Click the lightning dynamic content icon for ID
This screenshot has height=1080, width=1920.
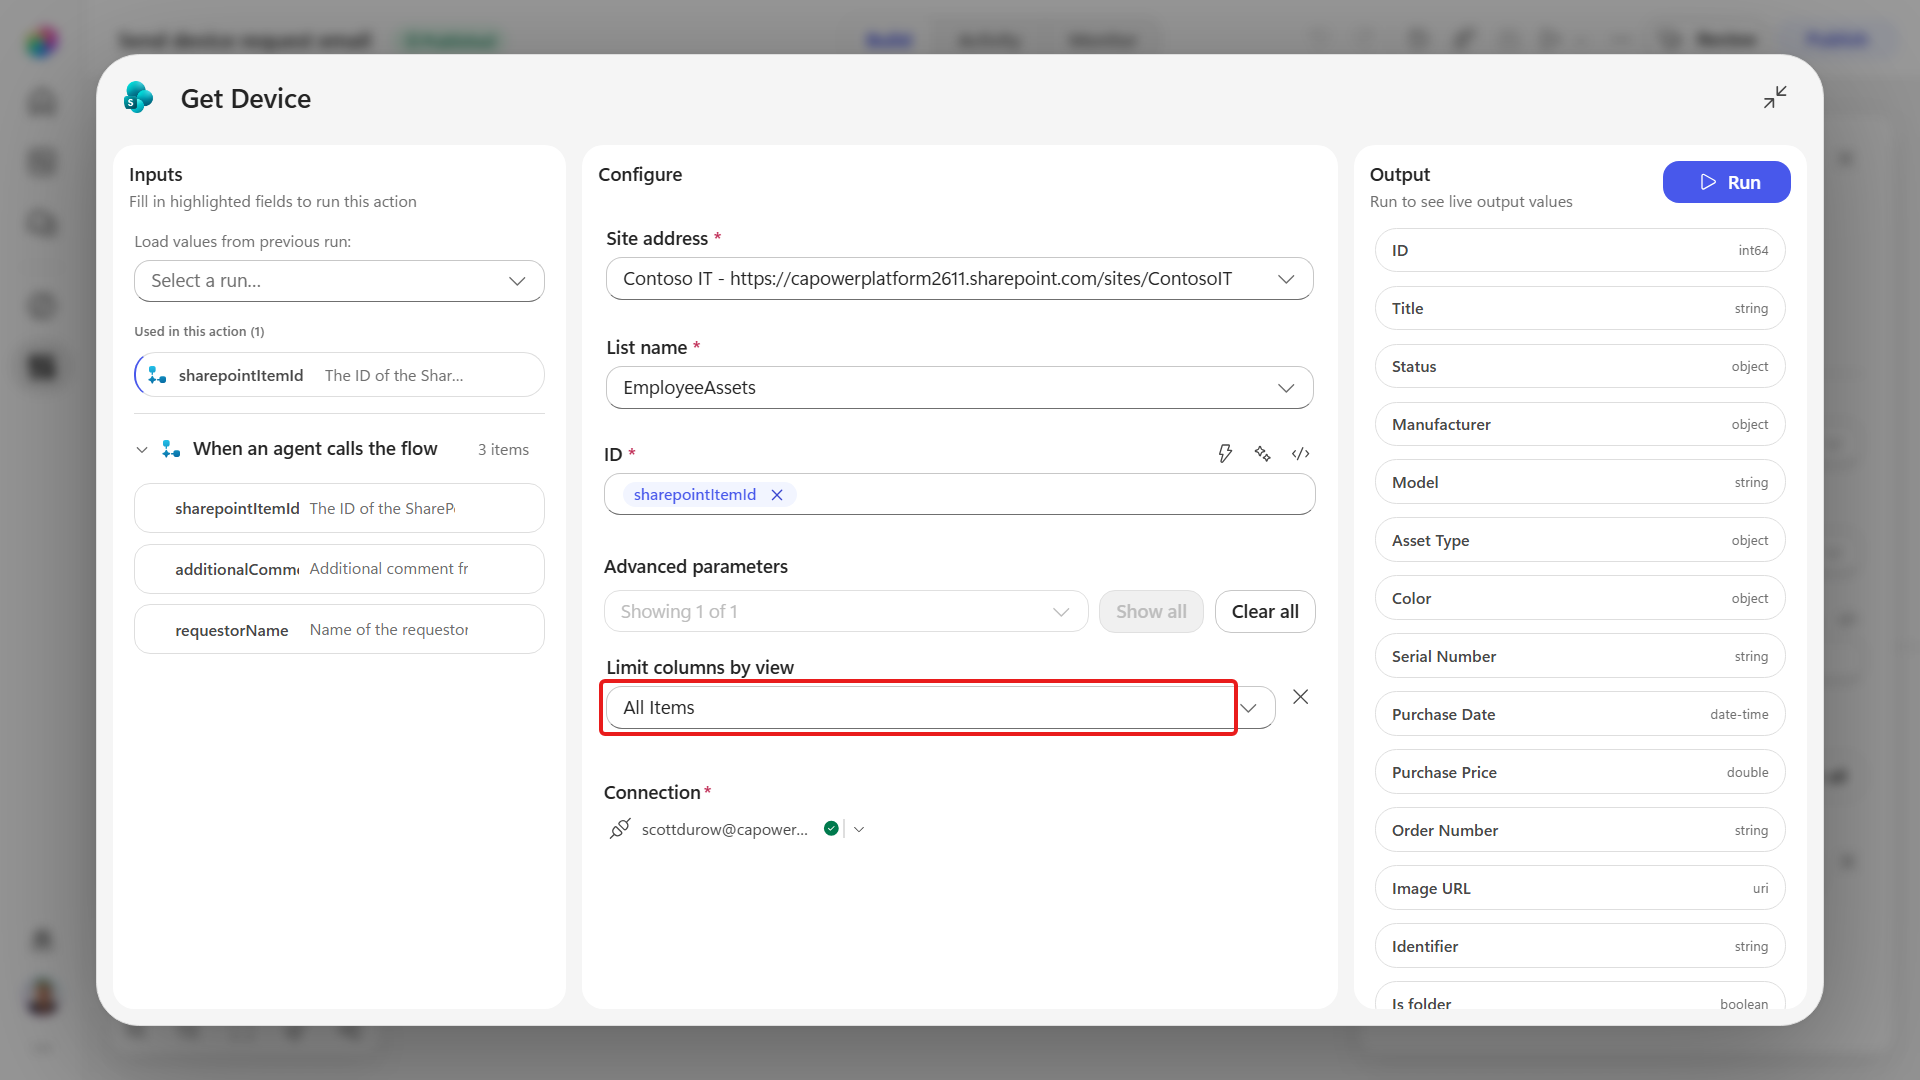(1225, 454)
